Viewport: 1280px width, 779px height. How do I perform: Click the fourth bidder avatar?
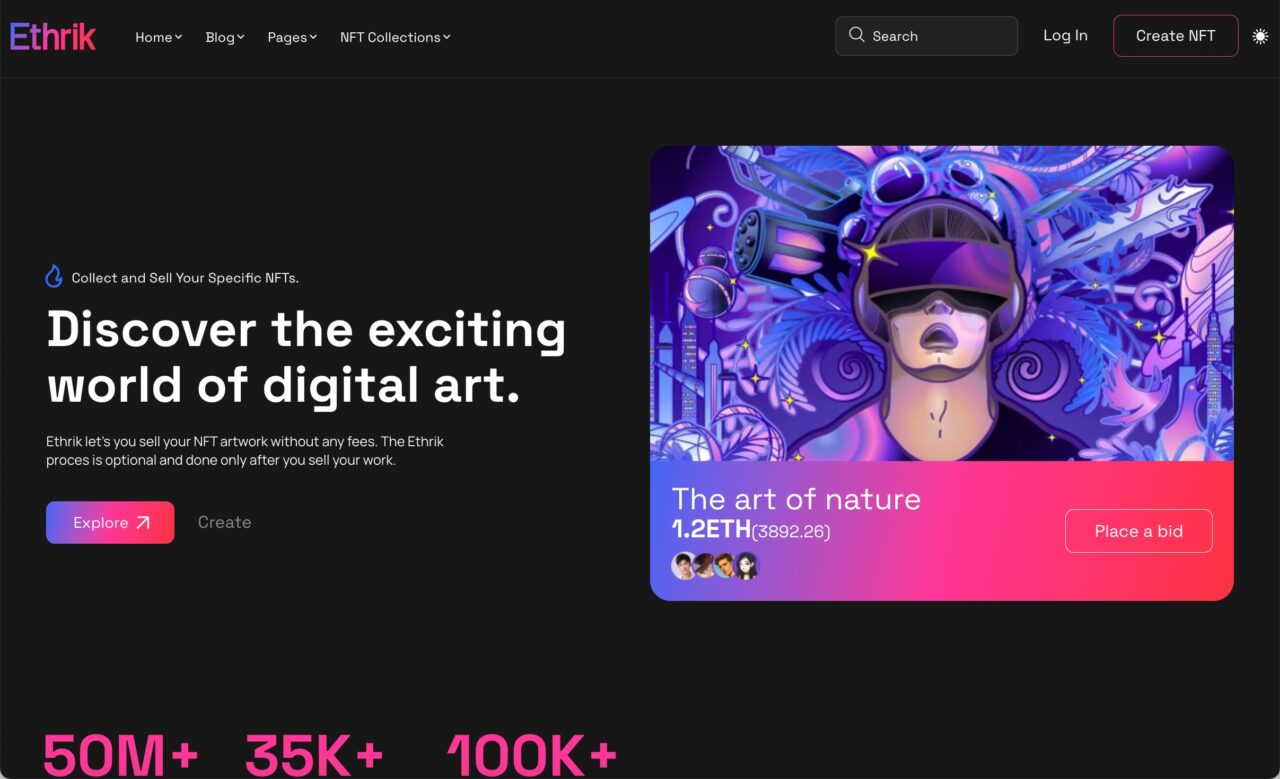tap(747, 566)
